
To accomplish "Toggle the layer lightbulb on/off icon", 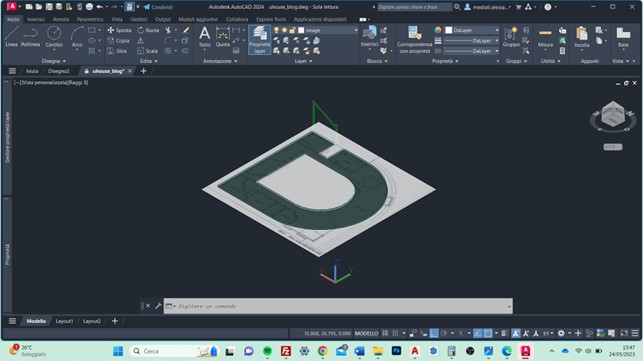I will click(276, 30).
